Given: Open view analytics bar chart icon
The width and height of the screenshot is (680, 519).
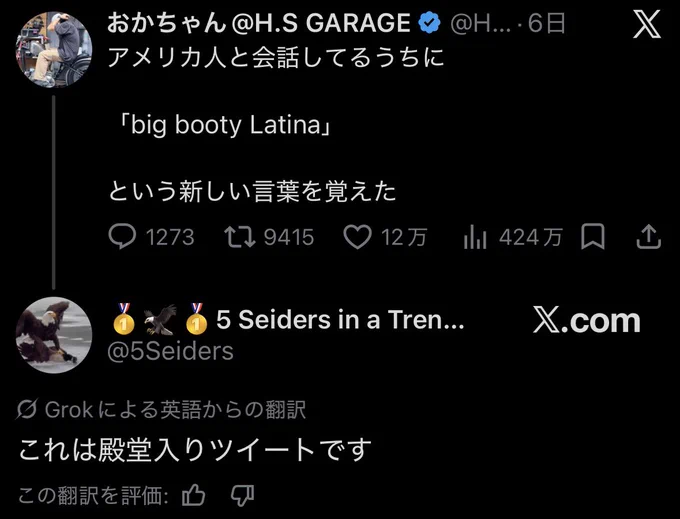Looking at the screenshot, I should tap(475, 238).
